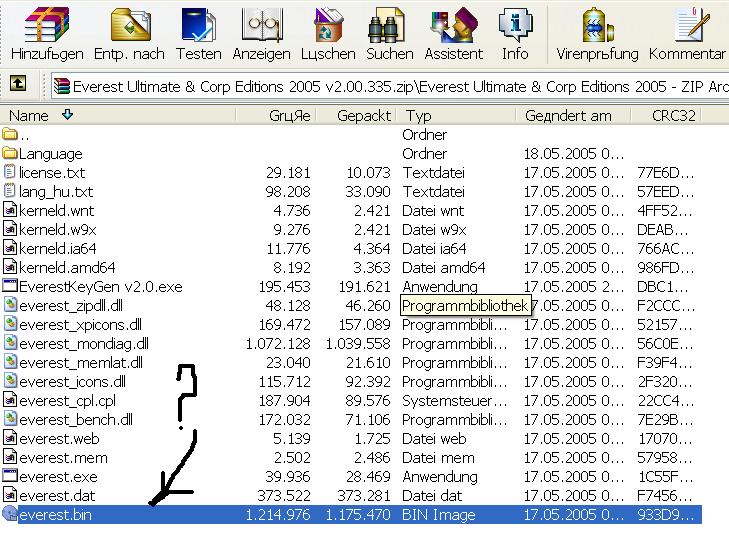The image size is (729, 536).
Task: Sort by Größe size column
Action: pyautogui.click(x=276, y=115)
